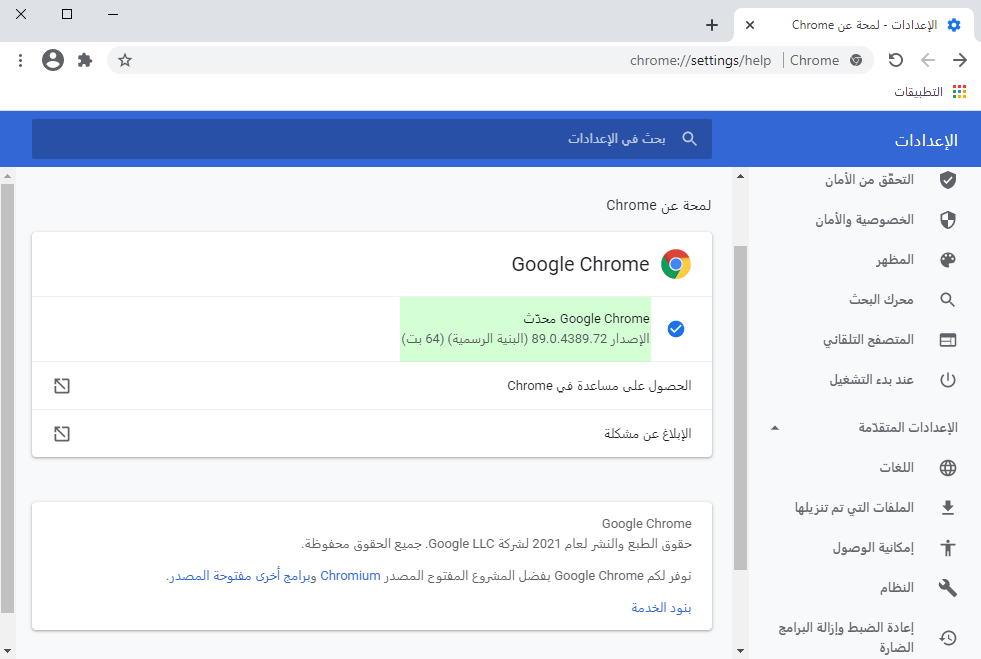Click الحصول على مساعدة في Chrome row
The image size is (981, 659).
point(372,386)
